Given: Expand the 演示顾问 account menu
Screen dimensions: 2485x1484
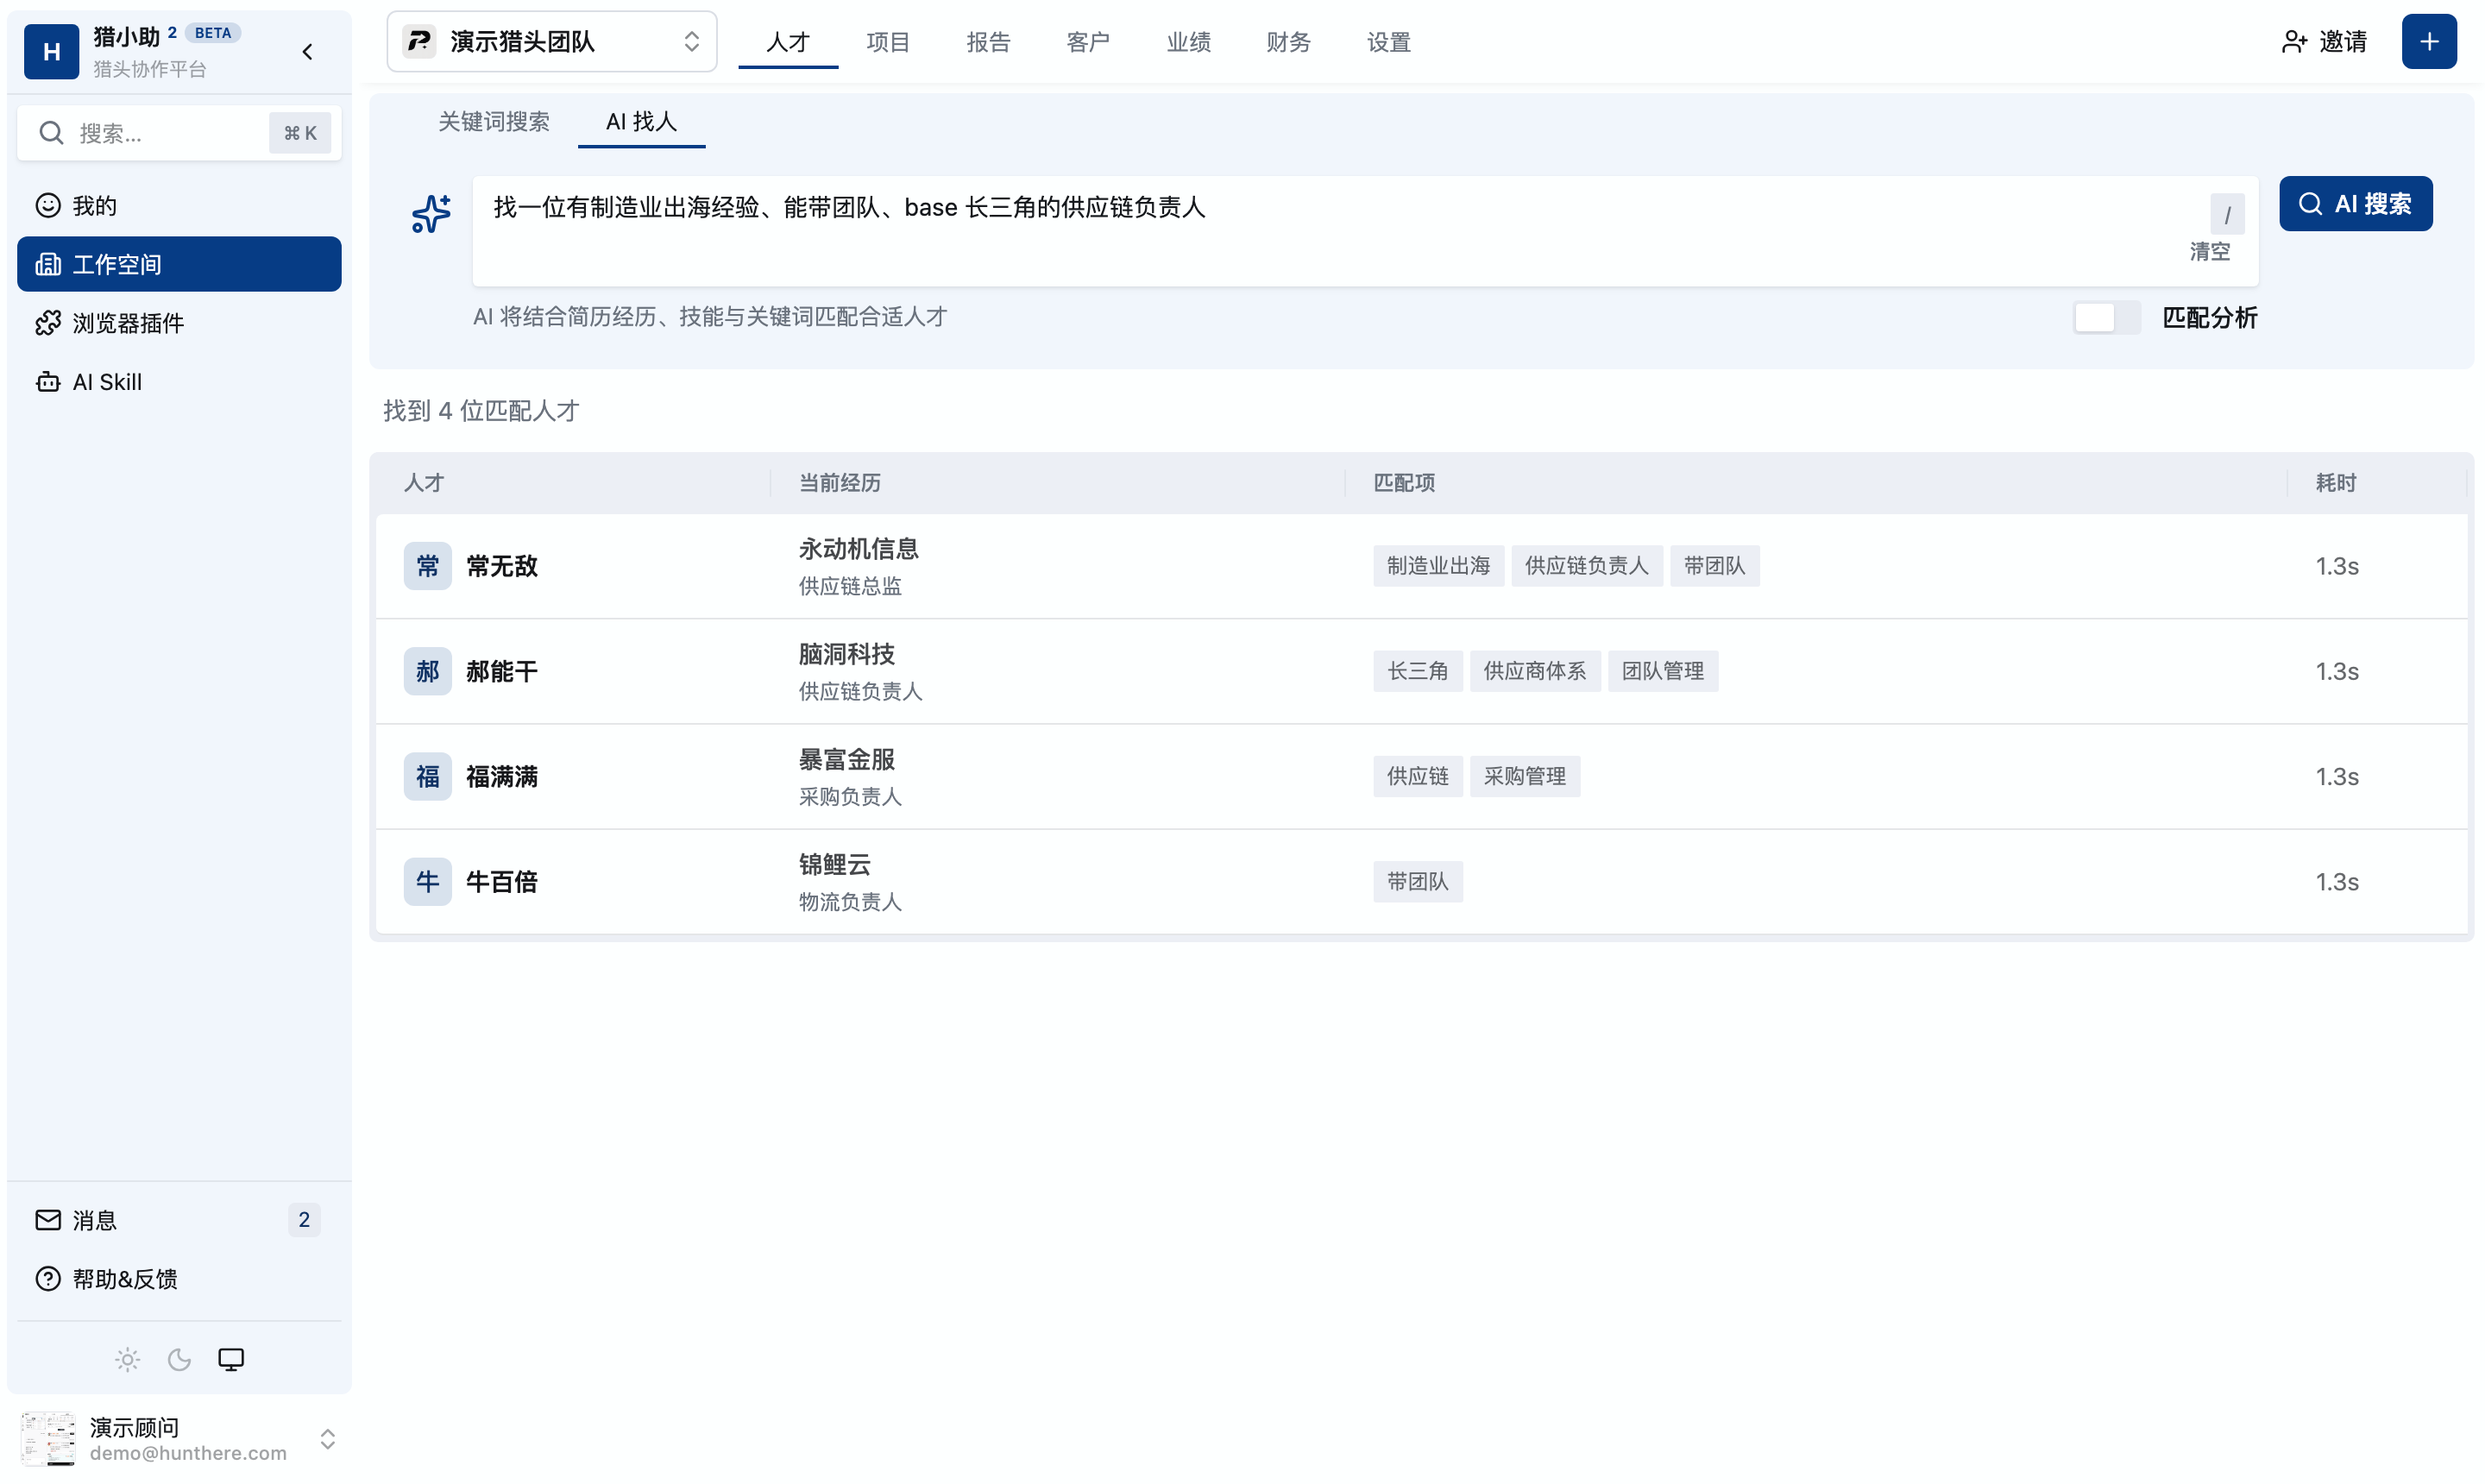Looking at the screenshot, I should point(179,1438).
